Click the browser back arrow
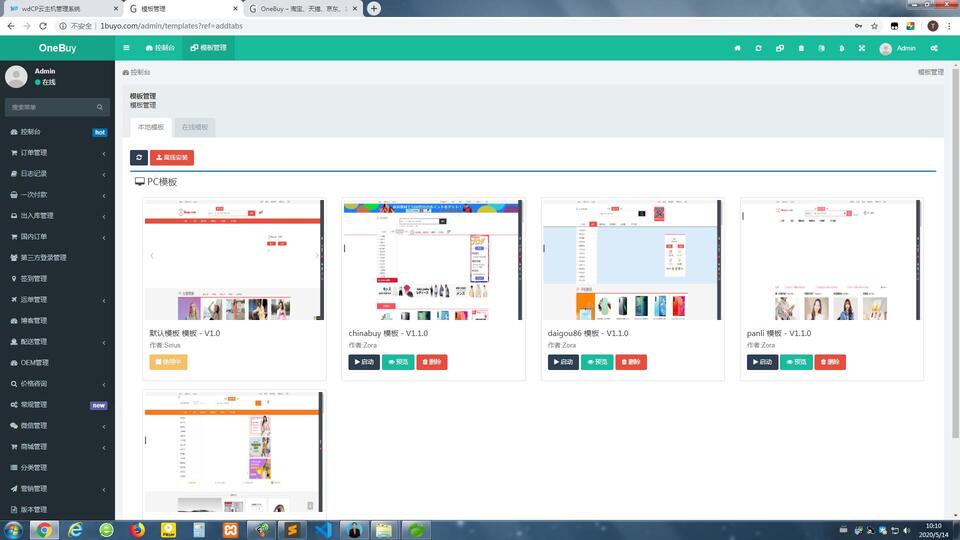960x540 pixels. [x=11, y=26]
